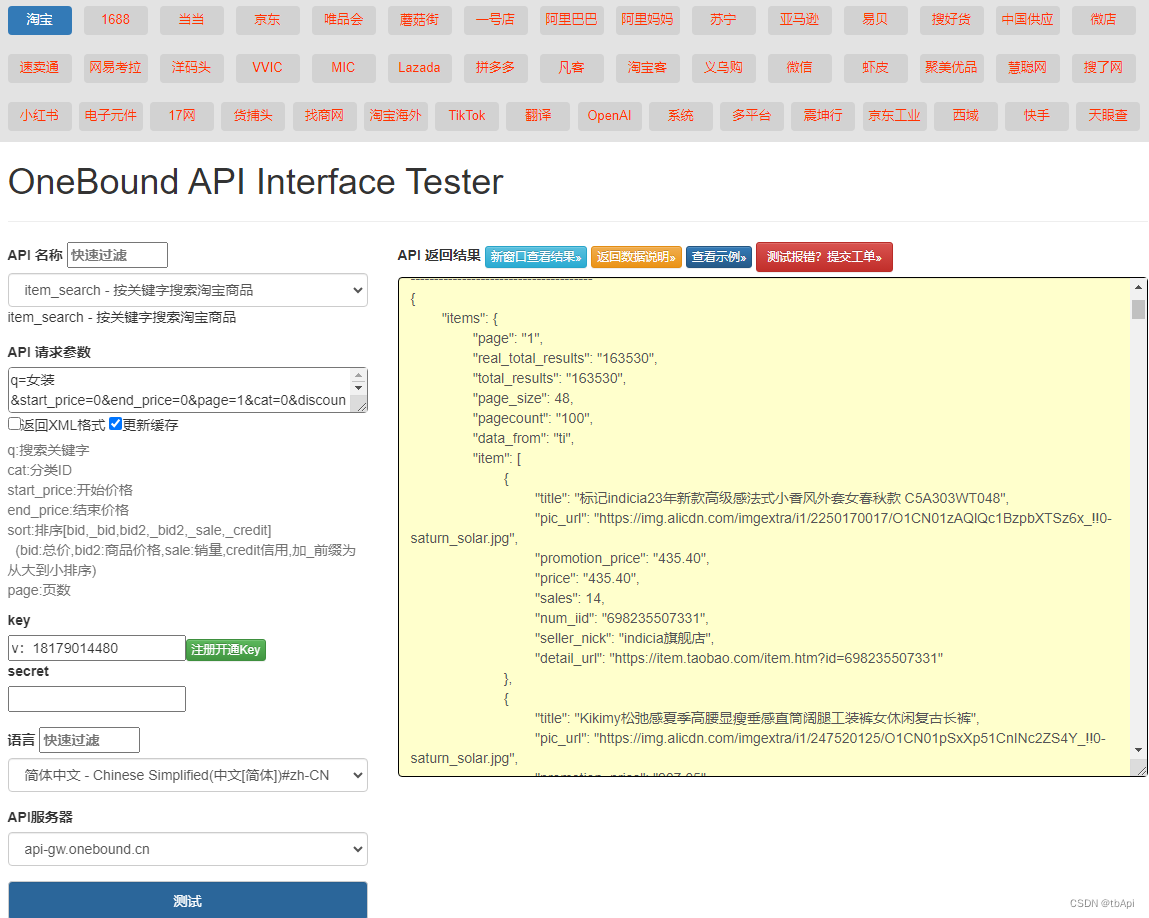
Task: Open the 京东工业 tab
Action: (894, 116)
